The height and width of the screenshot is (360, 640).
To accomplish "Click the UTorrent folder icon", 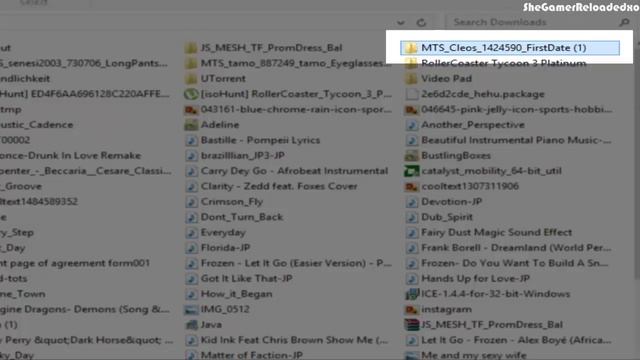I will click(191, 78).
